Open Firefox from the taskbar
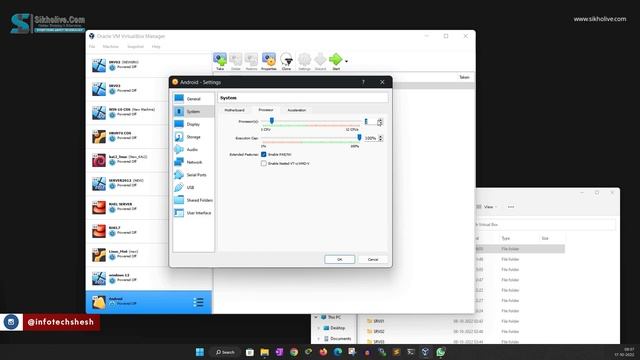Screen dimensions: 640x360 (323, 352)
